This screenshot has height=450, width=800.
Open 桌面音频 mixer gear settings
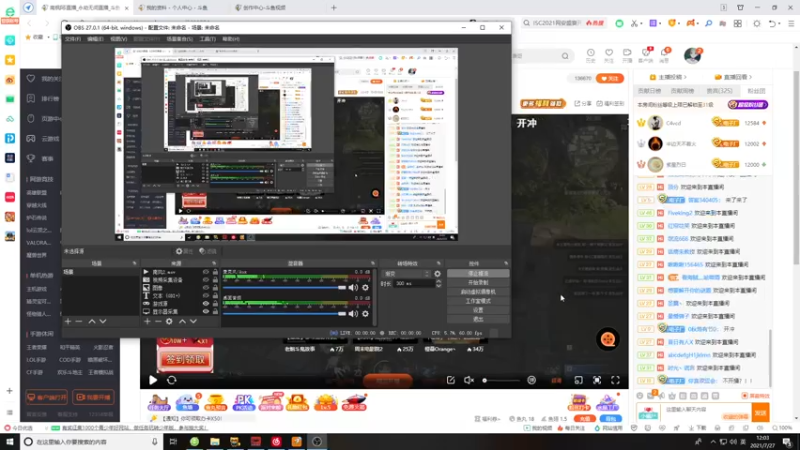[x=365, y=313]
